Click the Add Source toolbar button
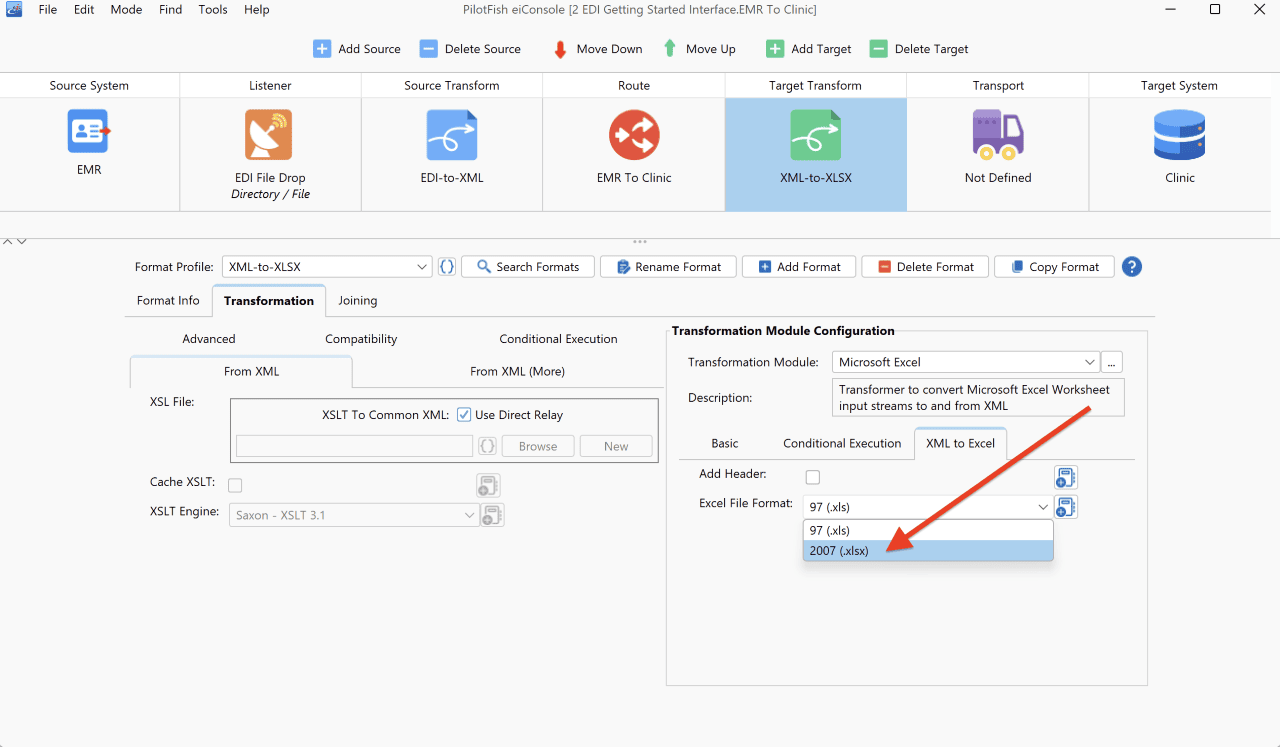 point(357,49)
